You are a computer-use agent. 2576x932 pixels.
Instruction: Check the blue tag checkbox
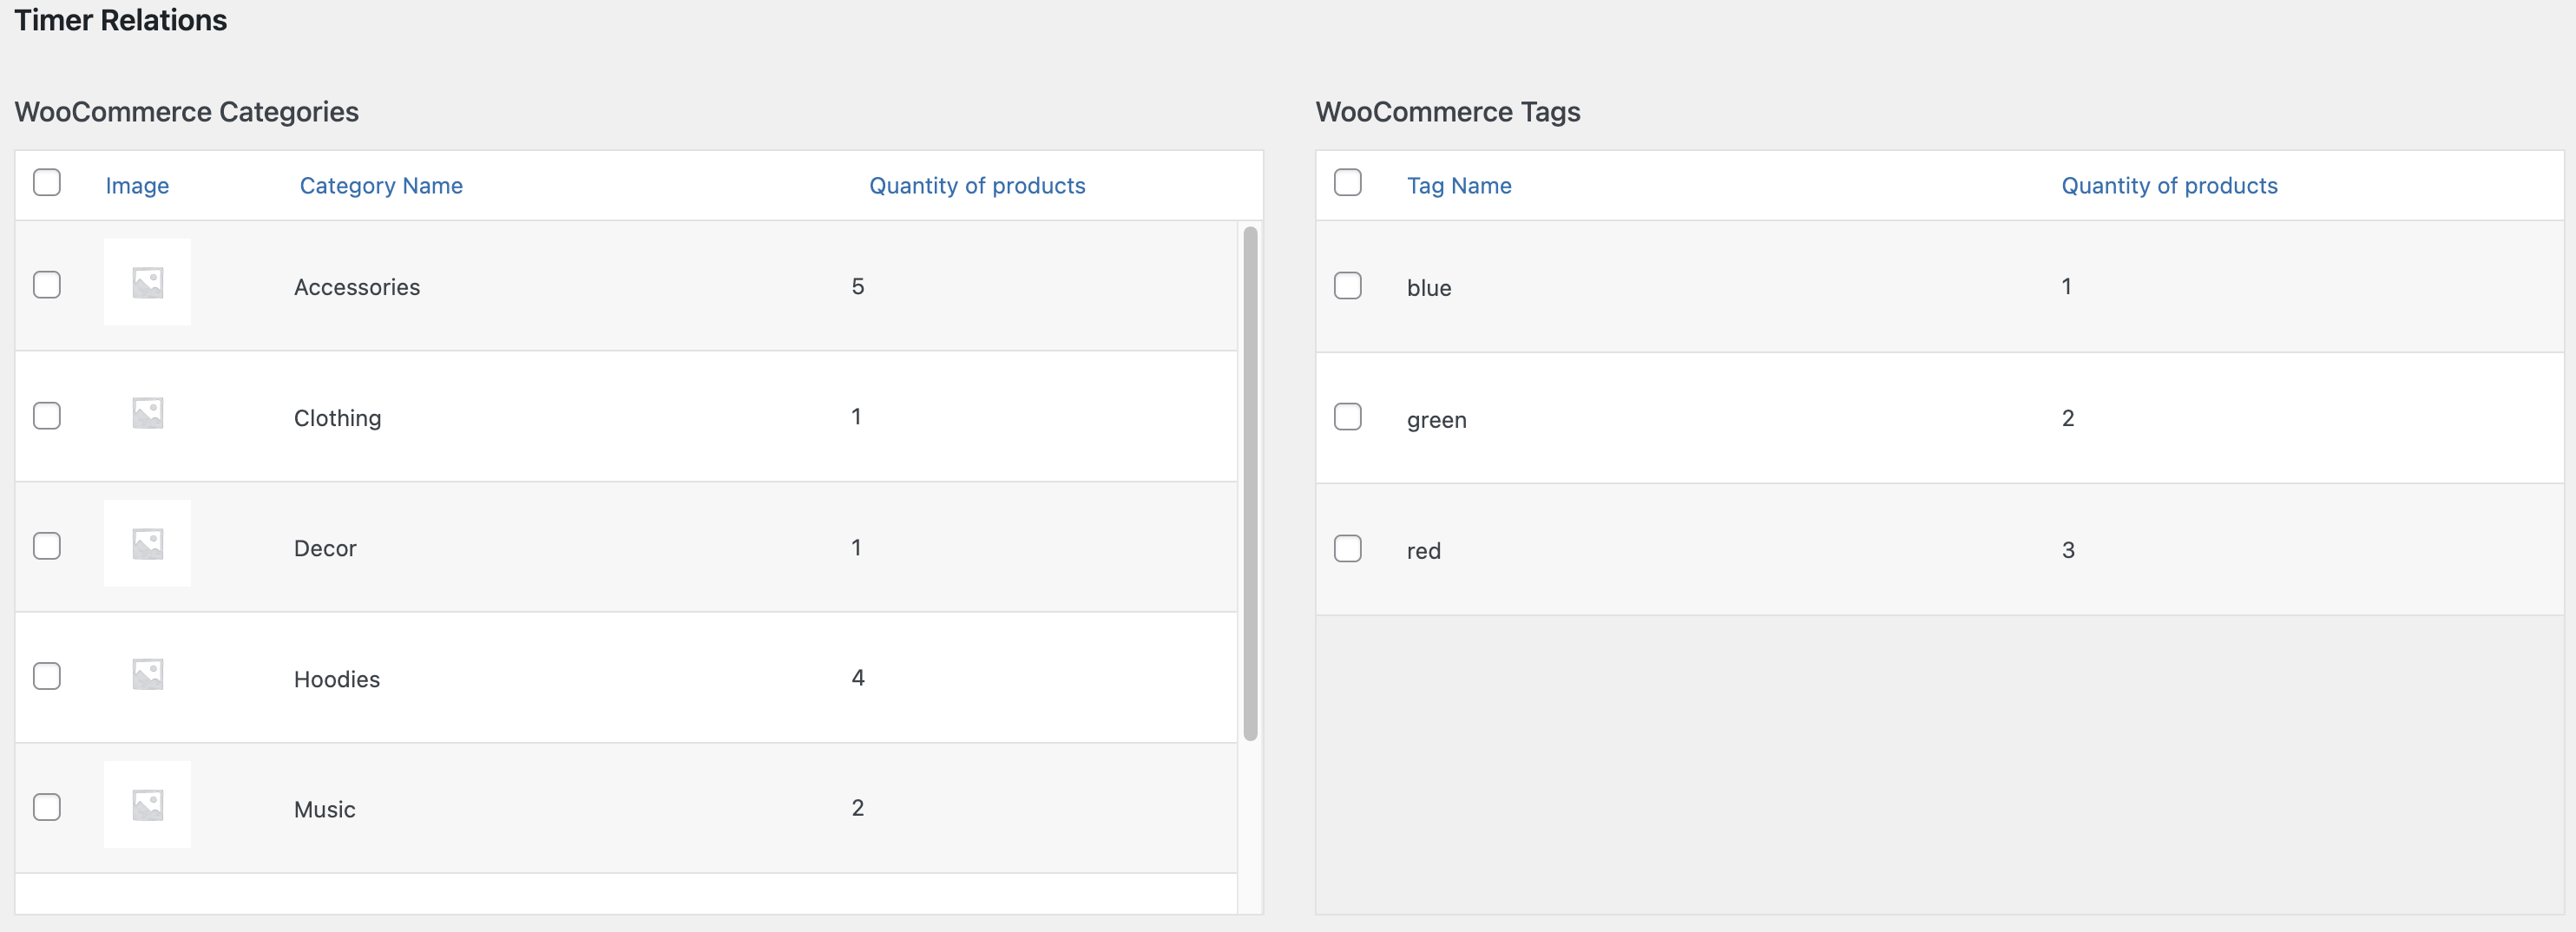(x=1348, y=285)
